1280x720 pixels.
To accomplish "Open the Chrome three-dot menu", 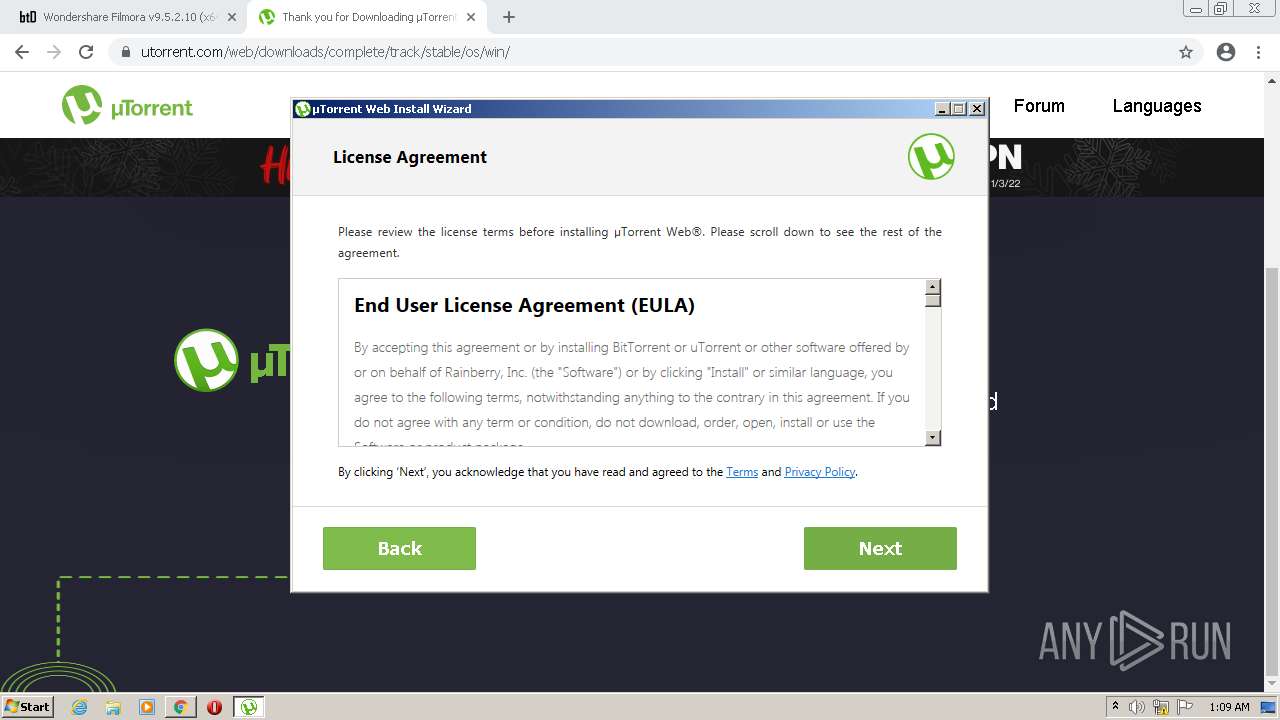I will 1260,52.
